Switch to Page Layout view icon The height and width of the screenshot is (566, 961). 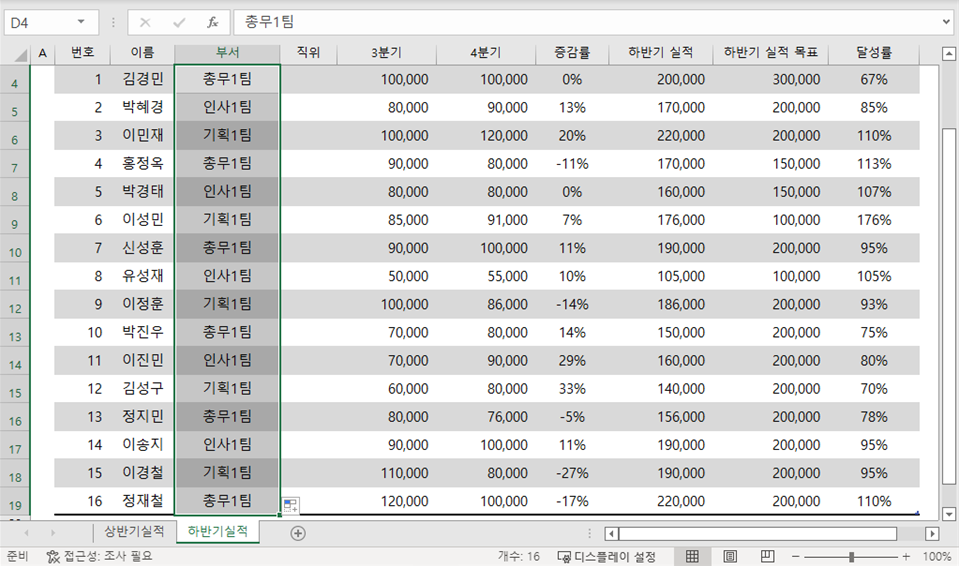(x=730, y=556)
